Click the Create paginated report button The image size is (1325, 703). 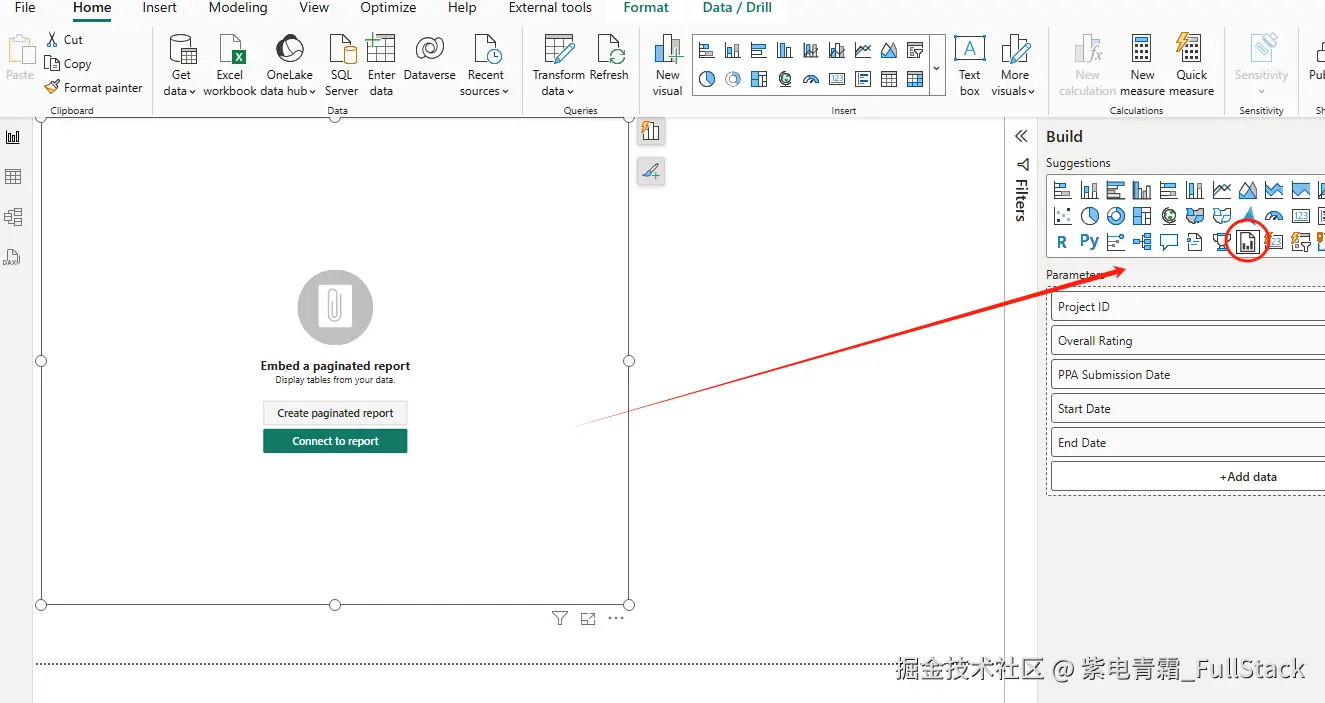pos(335,413)
